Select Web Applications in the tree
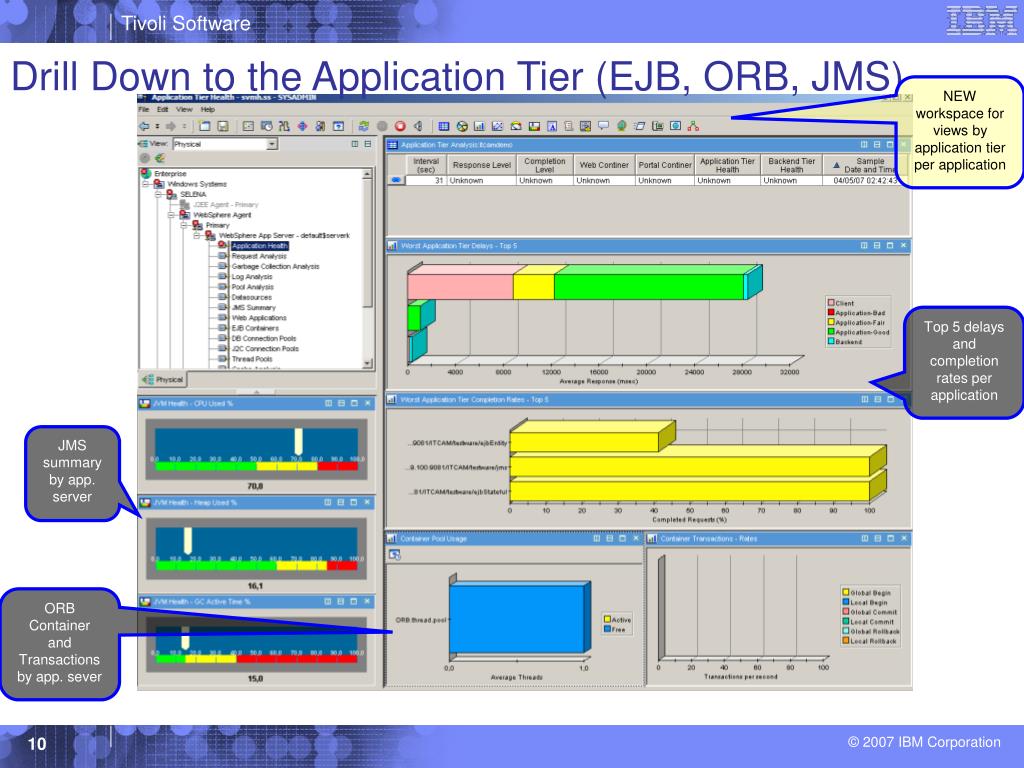The width and height of the screenshot is (1024, 768). pos(259,318)
